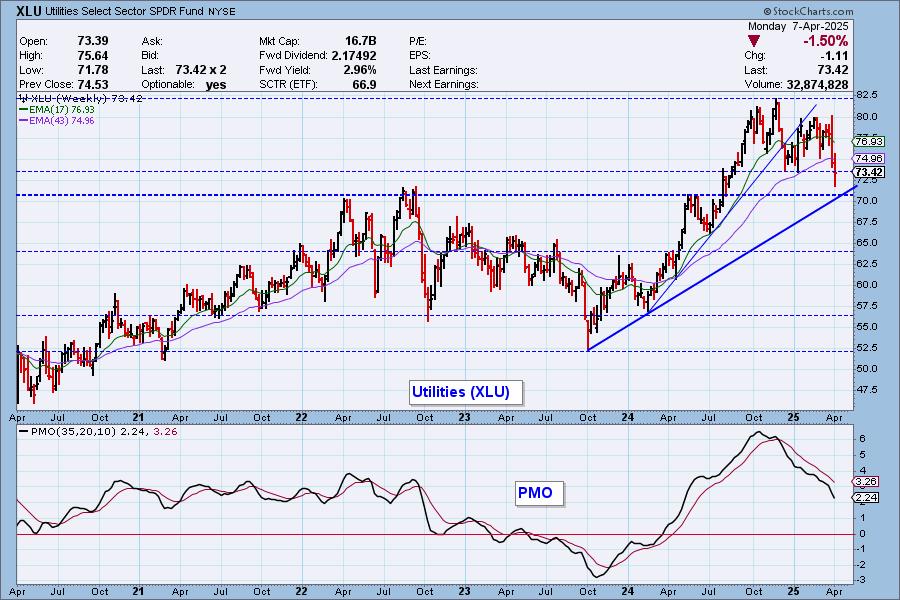Click the 74.96 price tag on right axis
The width and height of the screenshot is (900, 600).
coord(868,158)
